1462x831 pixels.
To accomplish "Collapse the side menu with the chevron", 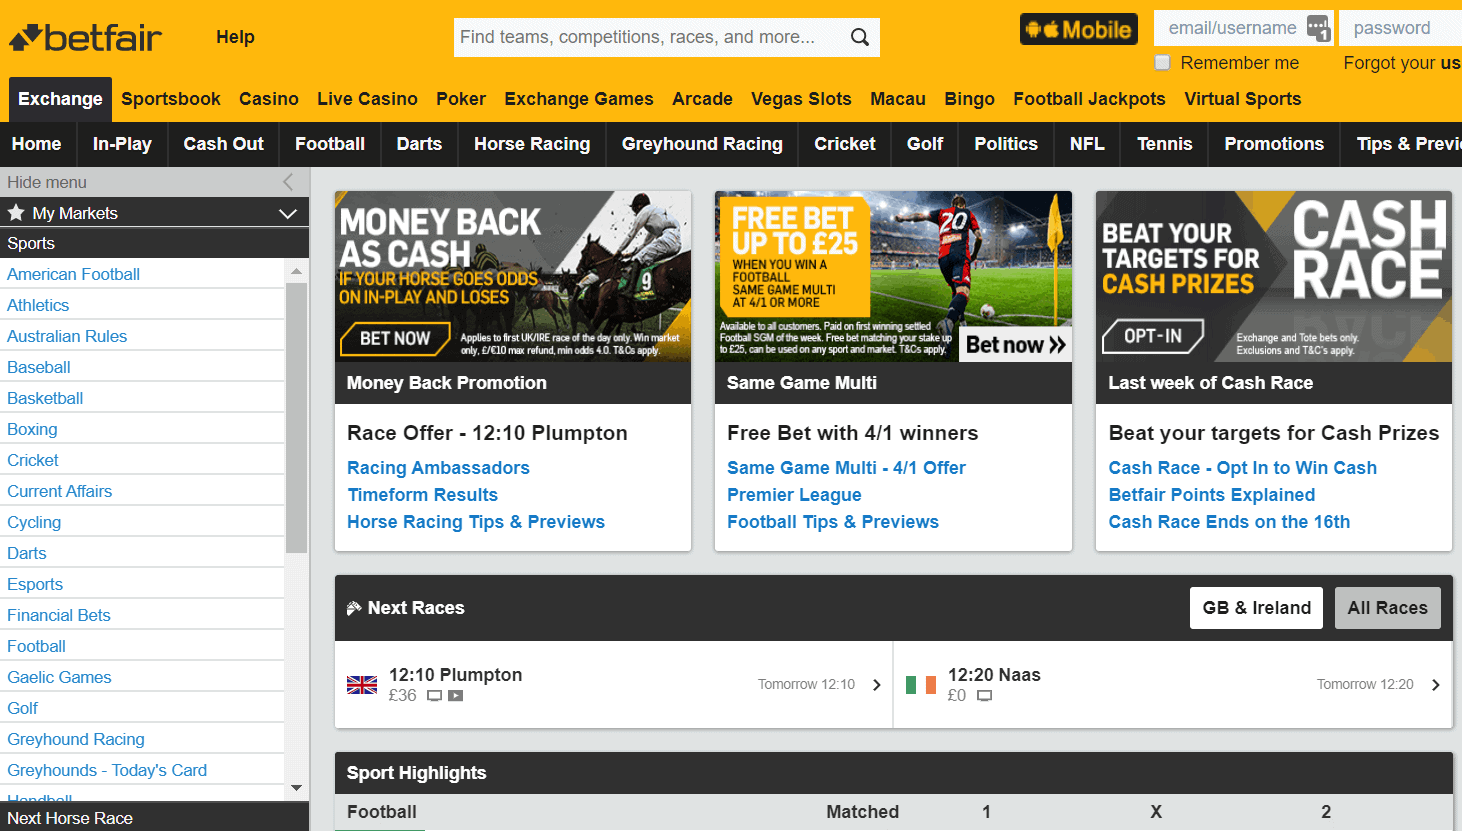I will coord(288,182).
